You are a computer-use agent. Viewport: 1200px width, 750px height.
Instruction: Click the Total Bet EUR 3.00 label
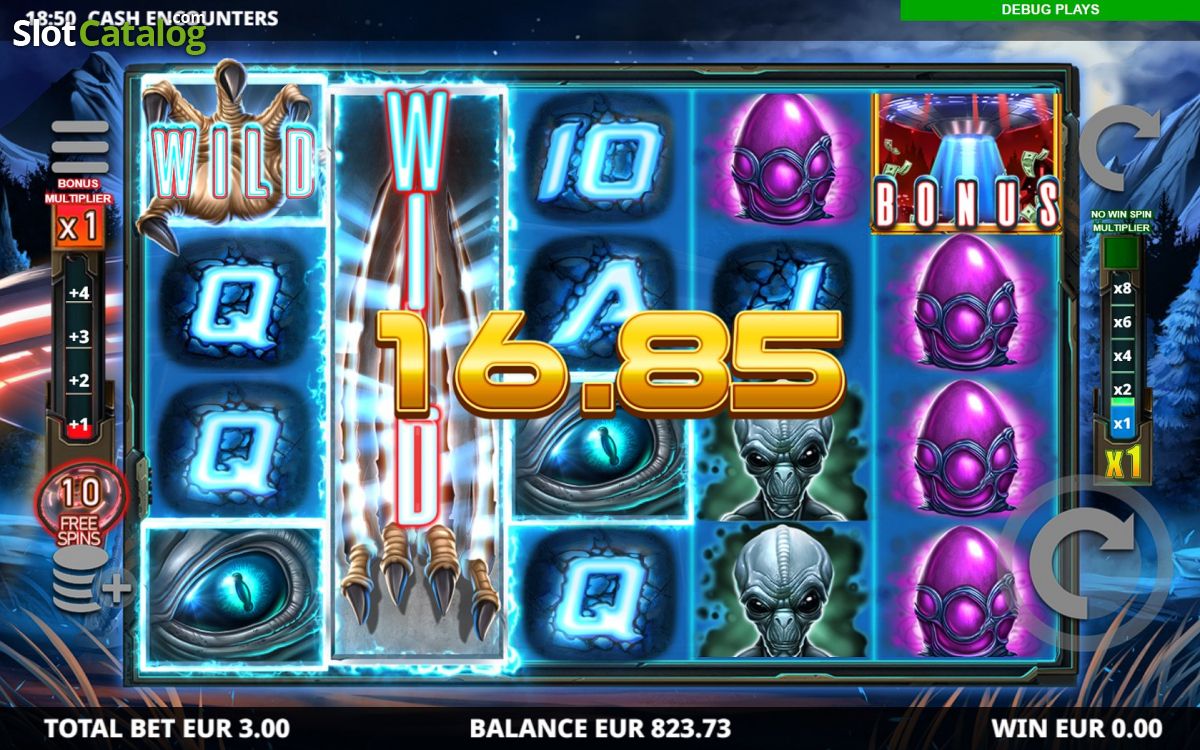click(168, 727)
